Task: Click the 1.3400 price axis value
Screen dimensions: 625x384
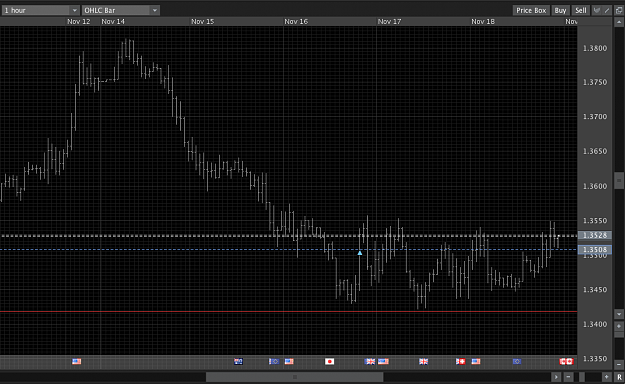Action: pos(595,324)
